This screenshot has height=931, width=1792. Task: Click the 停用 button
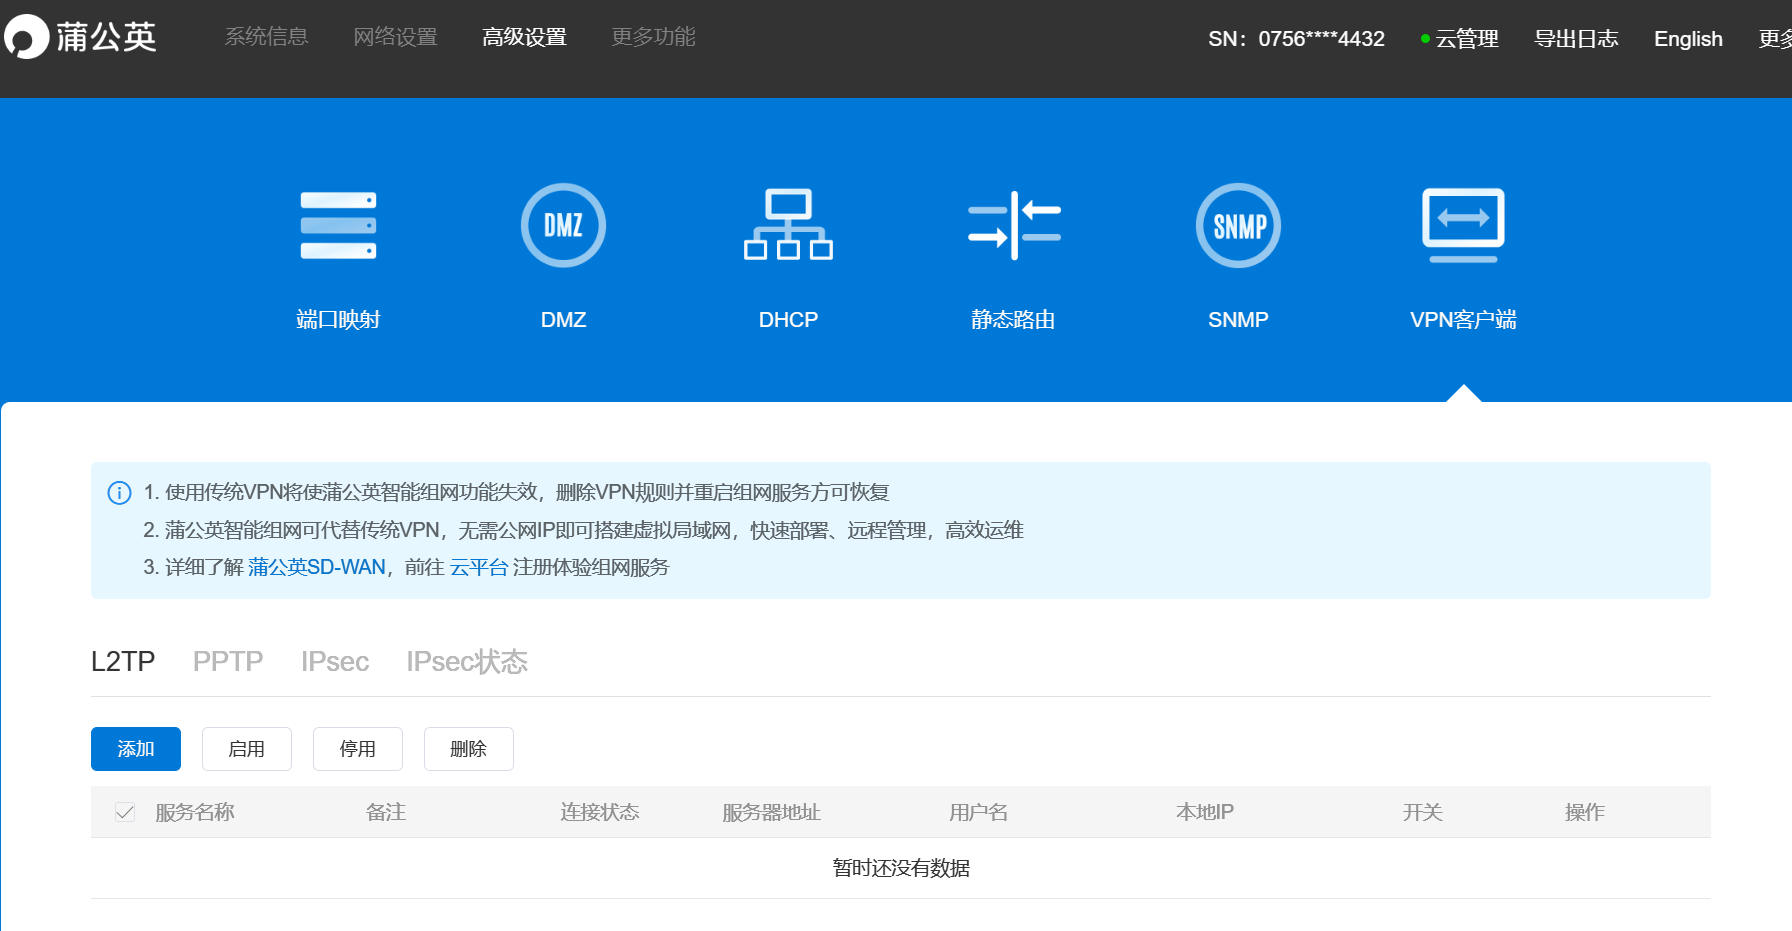(358, 749)
